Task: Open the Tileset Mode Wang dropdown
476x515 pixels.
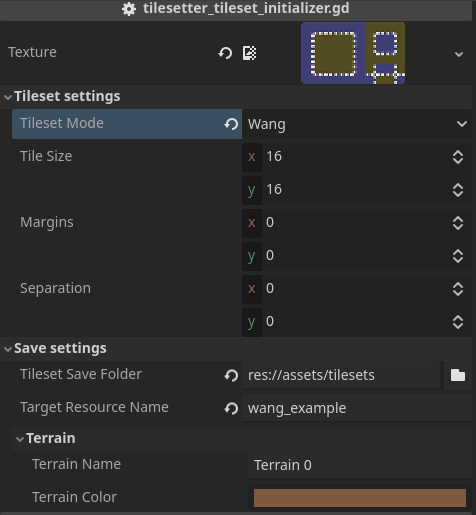Action: 357,124
